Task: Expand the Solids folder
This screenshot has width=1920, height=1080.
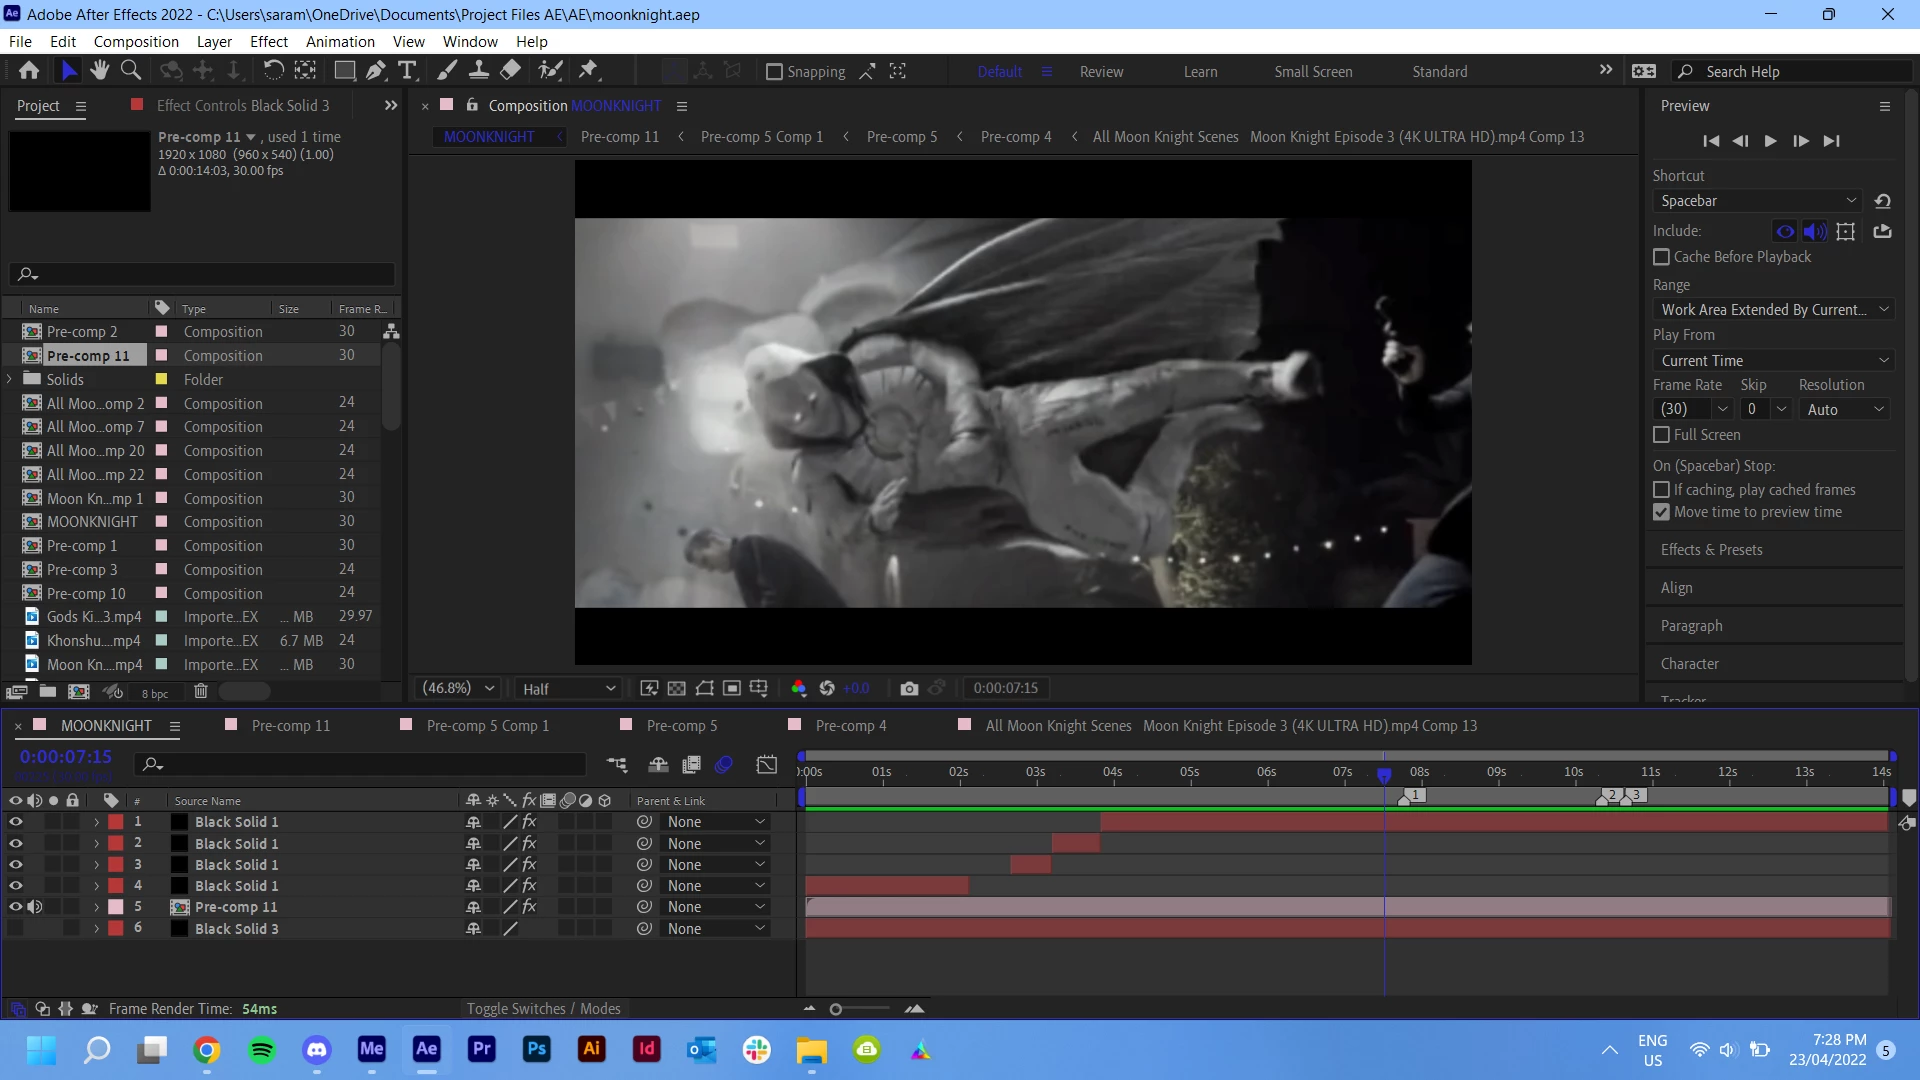Action: click(x=10, y=379)
